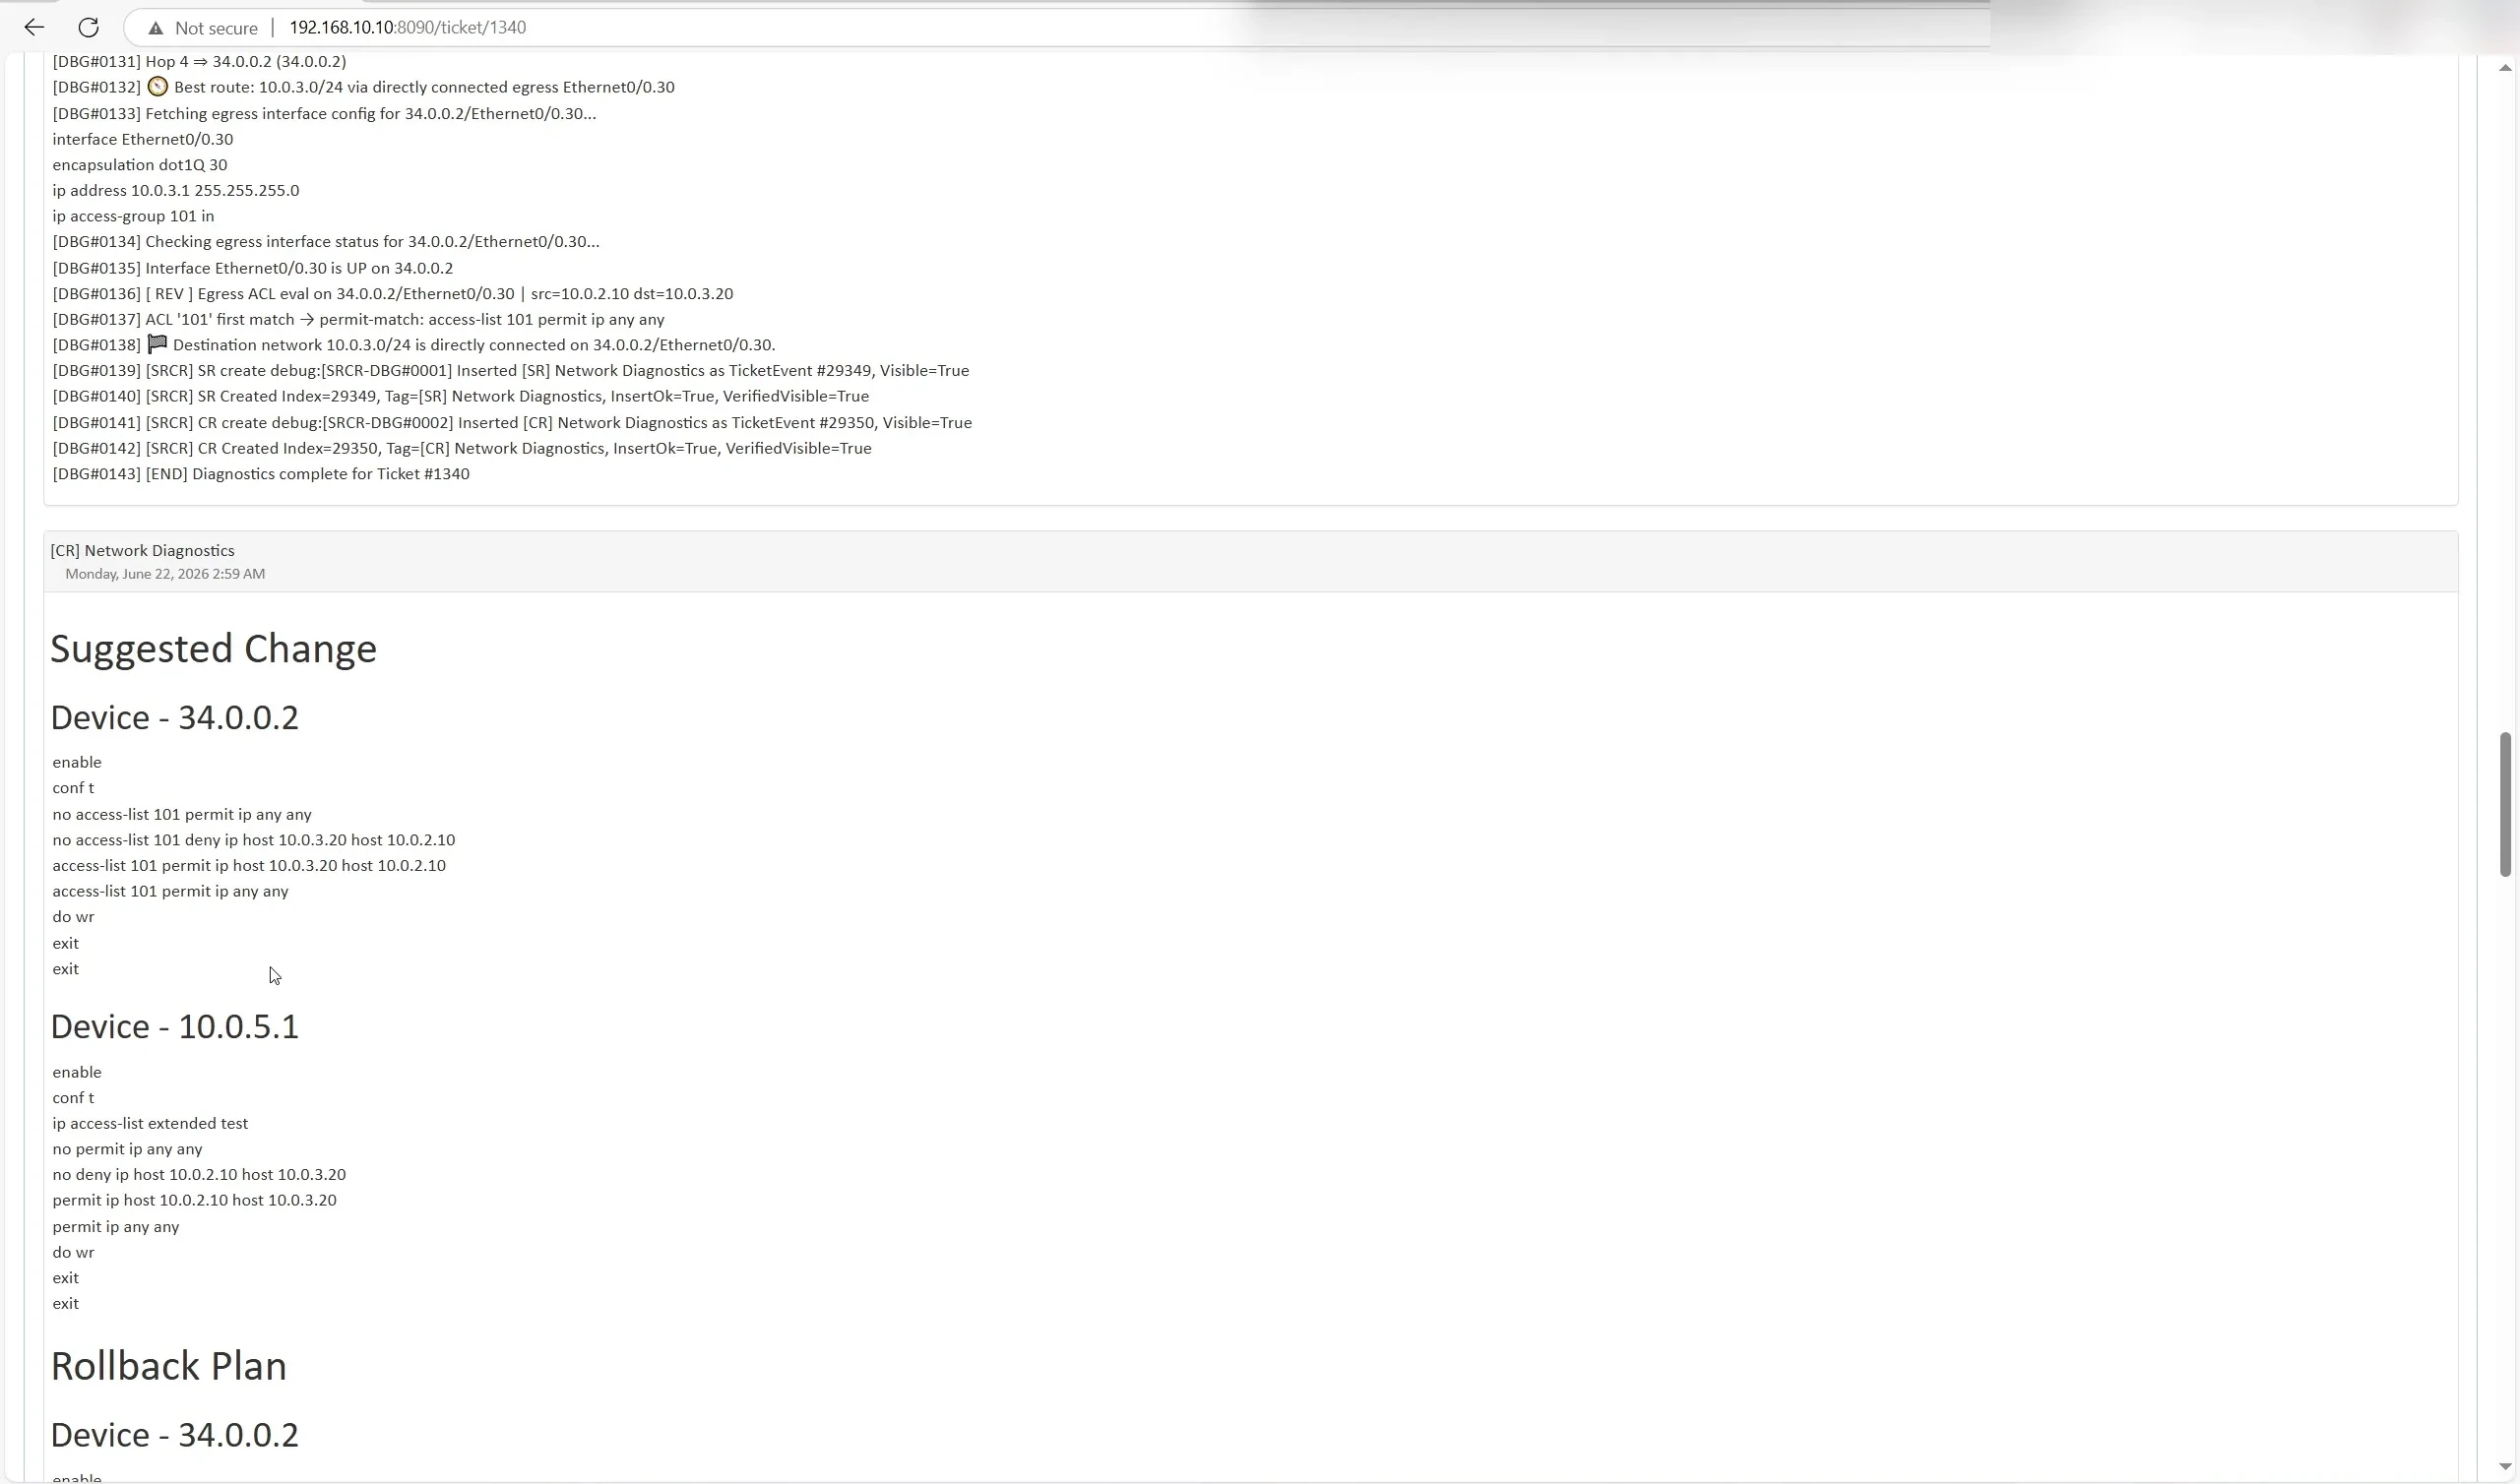Click the 'Device - 10.0.5.1' heading

(174, 1026)
